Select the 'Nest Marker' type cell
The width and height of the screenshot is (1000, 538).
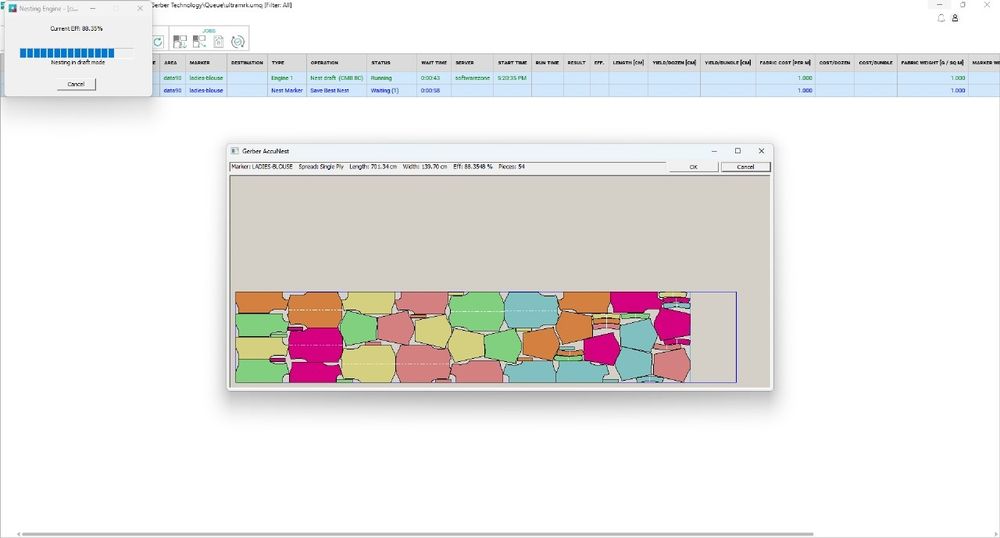coord(287,91)
